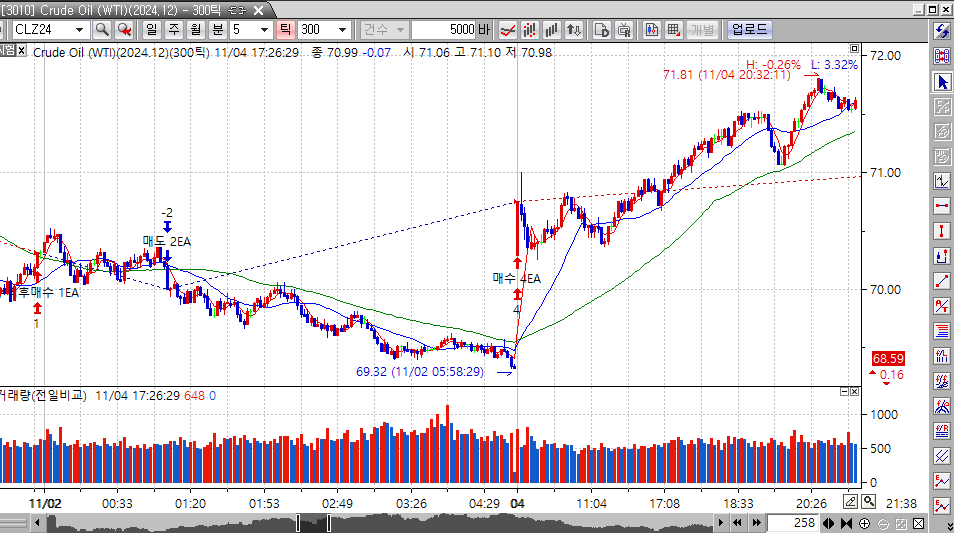Click the magnifier symbol search icon
This screenshot has width=954, height=533.
(x=102, y=29)
